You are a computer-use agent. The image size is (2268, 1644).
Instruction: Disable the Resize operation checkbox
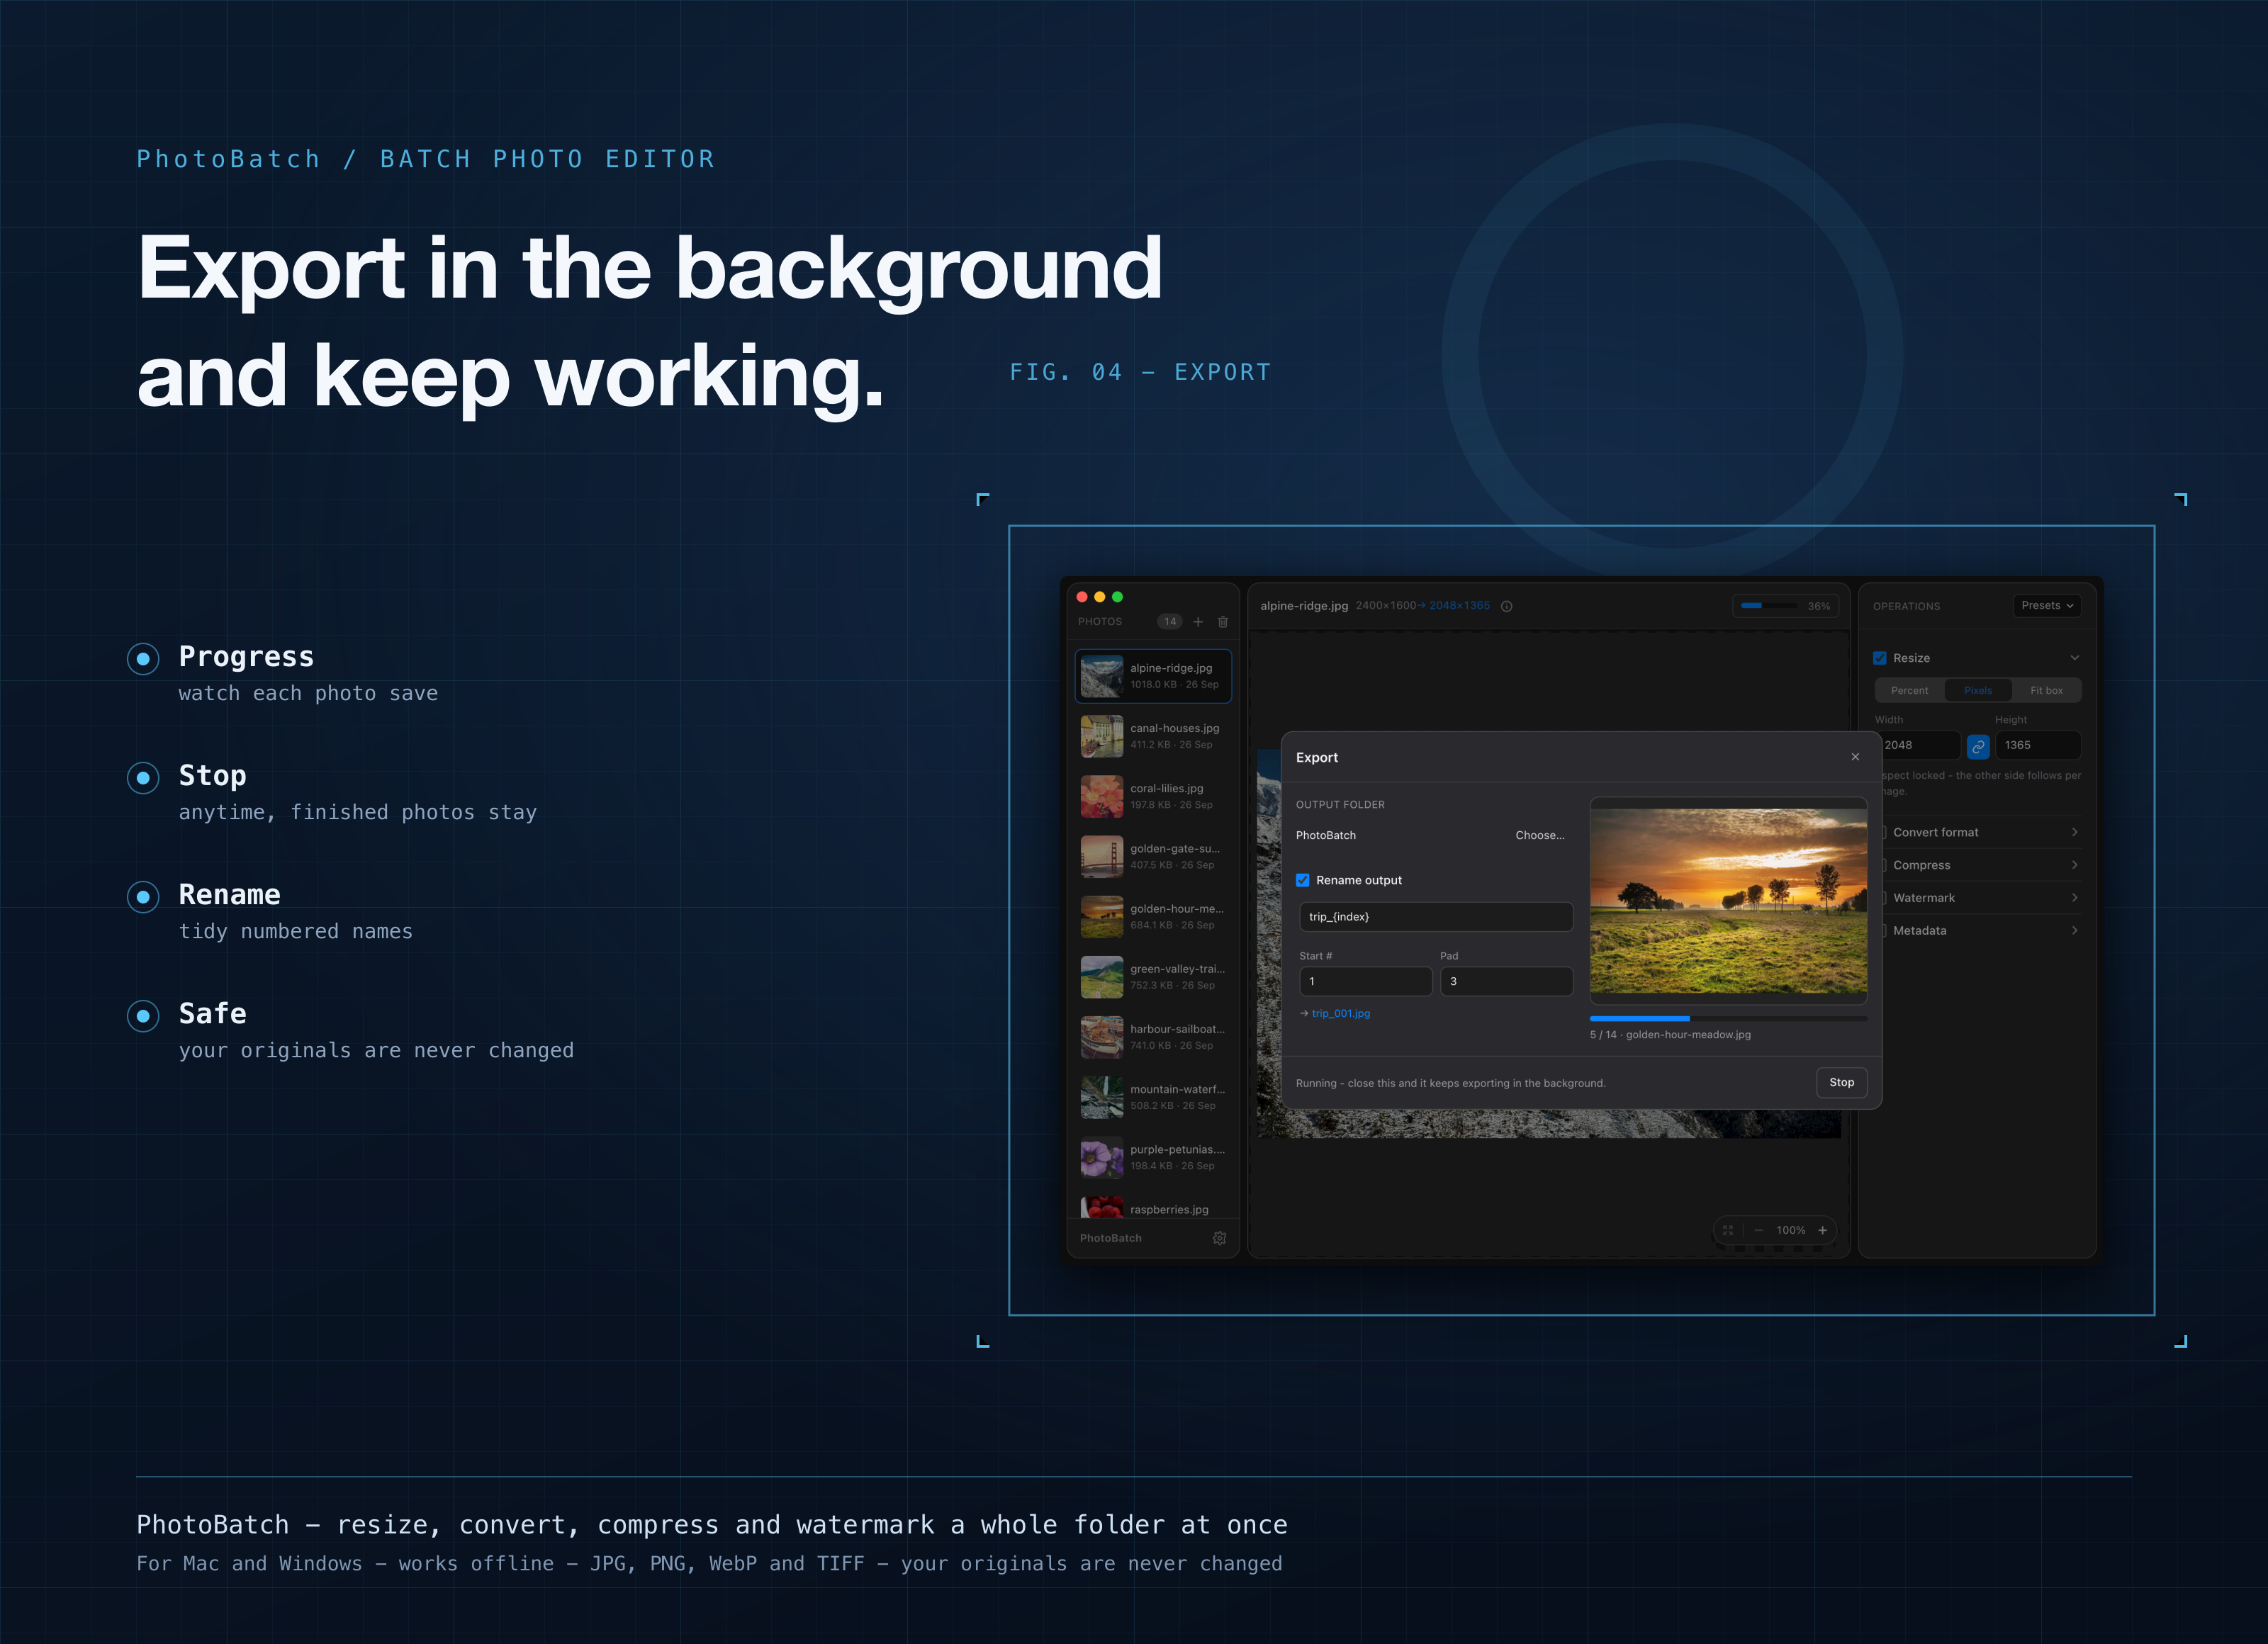pyautogui.click(x=1879, y=658)
